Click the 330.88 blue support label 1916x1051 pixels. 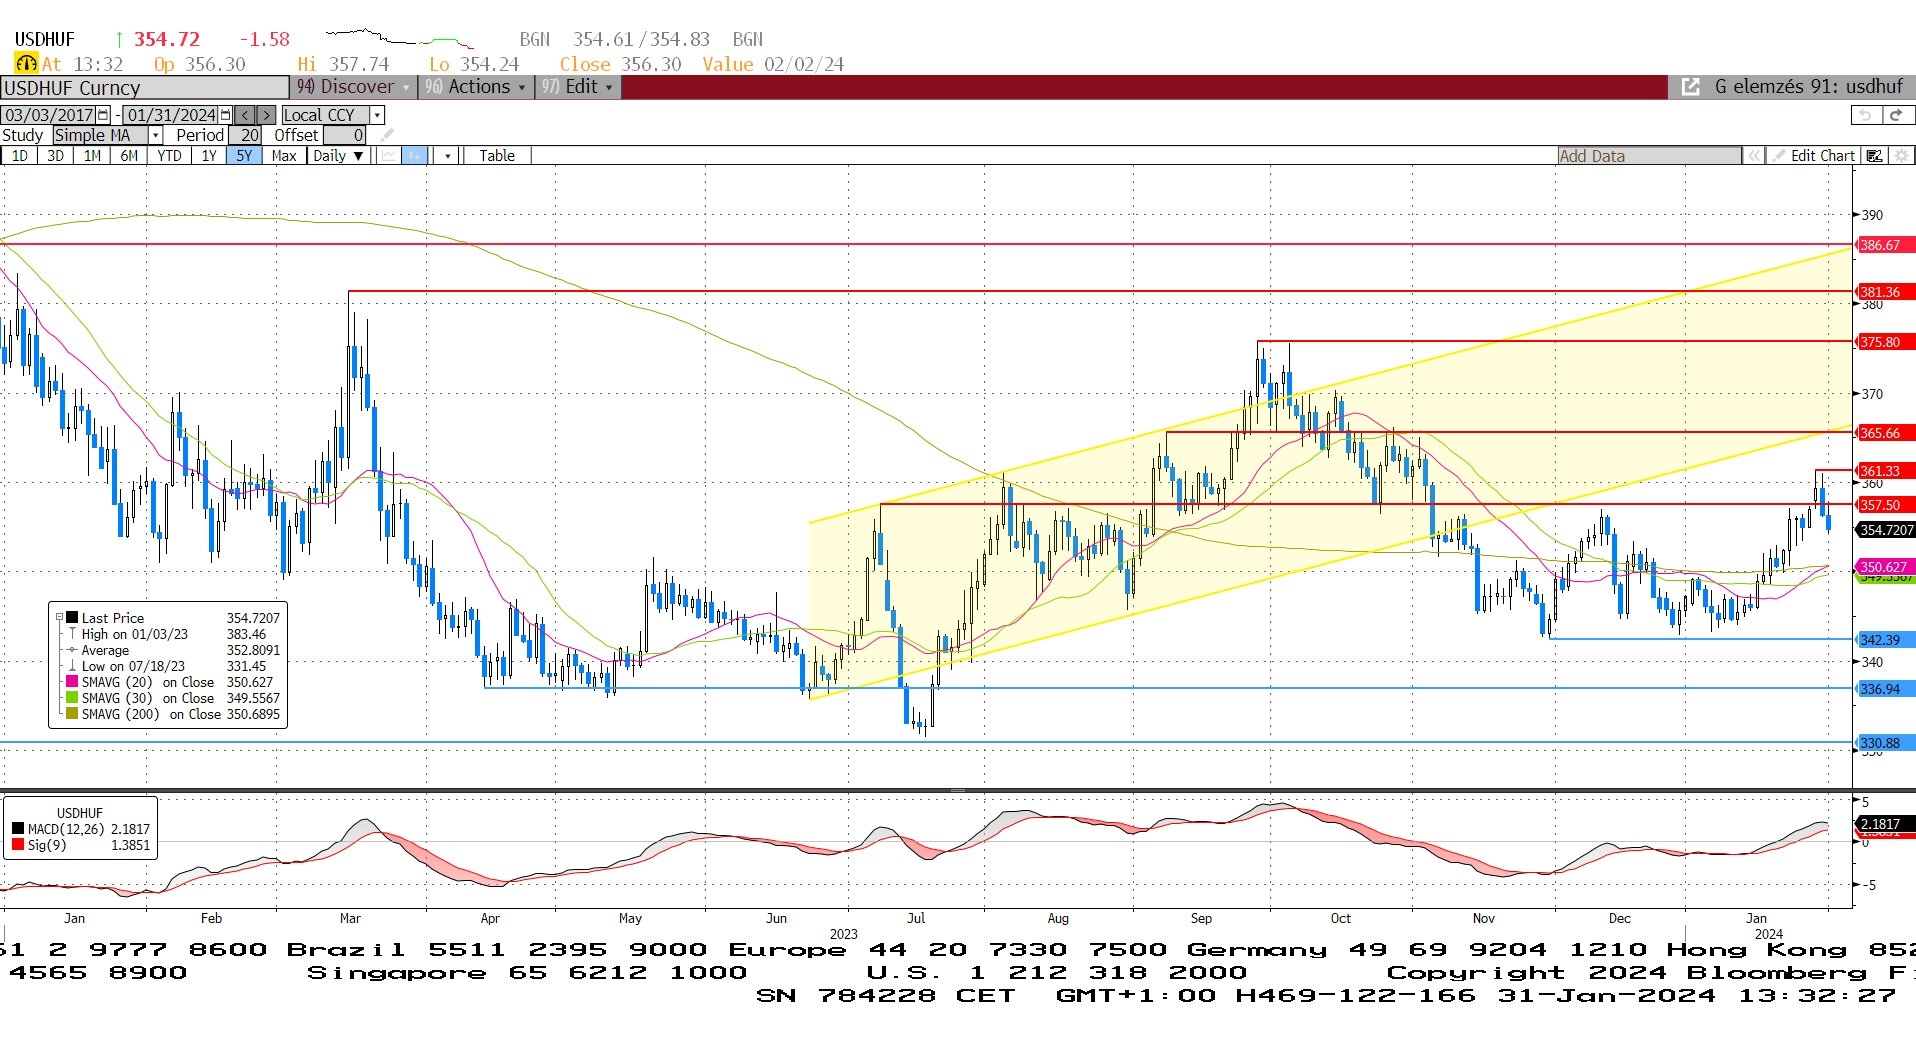[1885, 743]
